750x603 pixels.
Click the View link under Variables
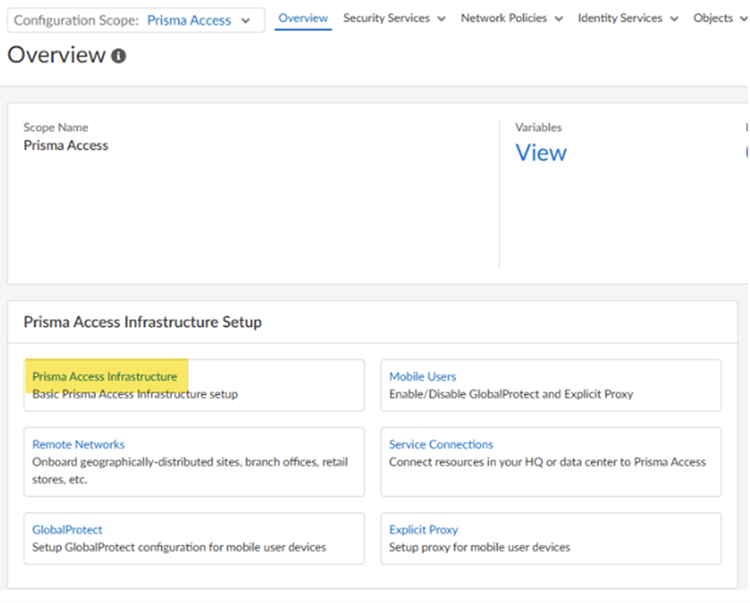tap(540, 153)
